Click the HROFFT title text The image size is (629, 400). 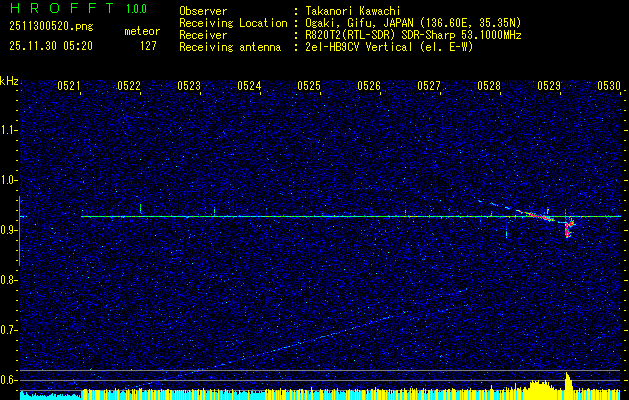coord(63,8)
